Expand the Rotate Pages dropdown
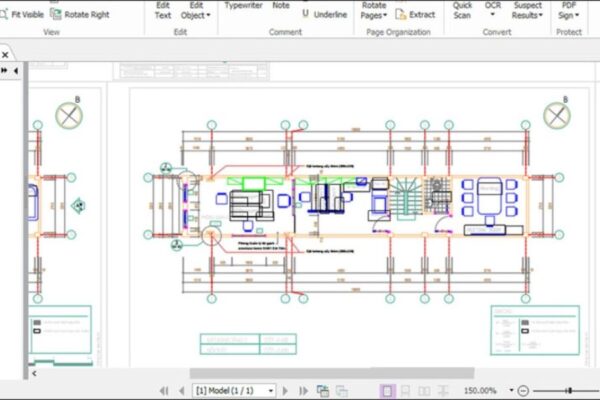Screen dimensions: 600x400 pyautogui.click(x=374, y=10)
